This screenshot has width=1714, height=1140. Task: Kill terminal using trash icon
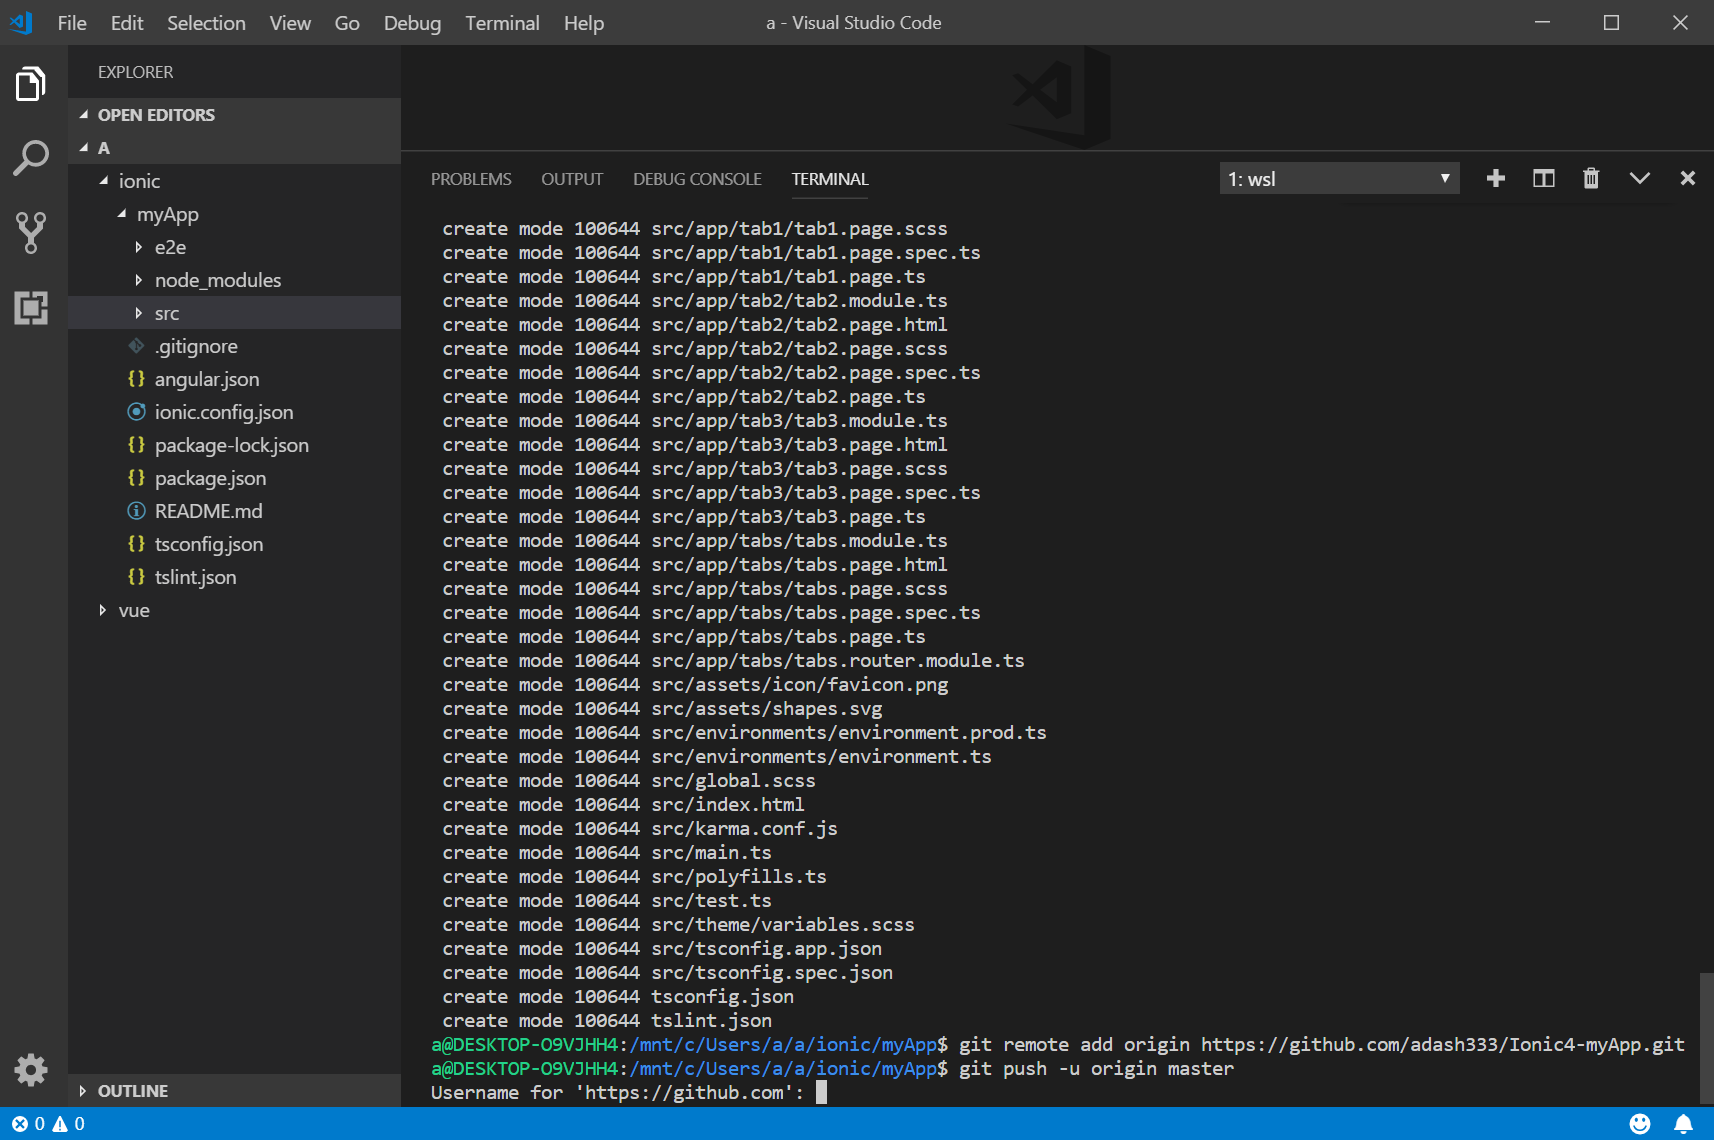click(x=1591, y=179)
